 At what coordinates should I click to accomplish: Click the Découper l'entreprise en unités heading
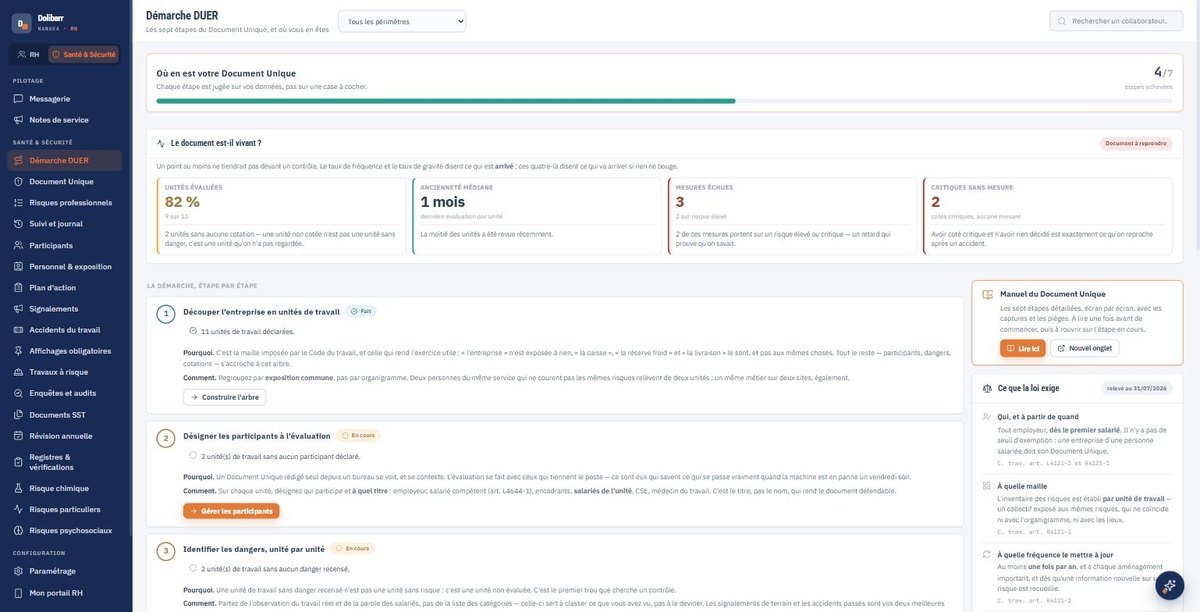pyautogui.click(x=261, y=312)
